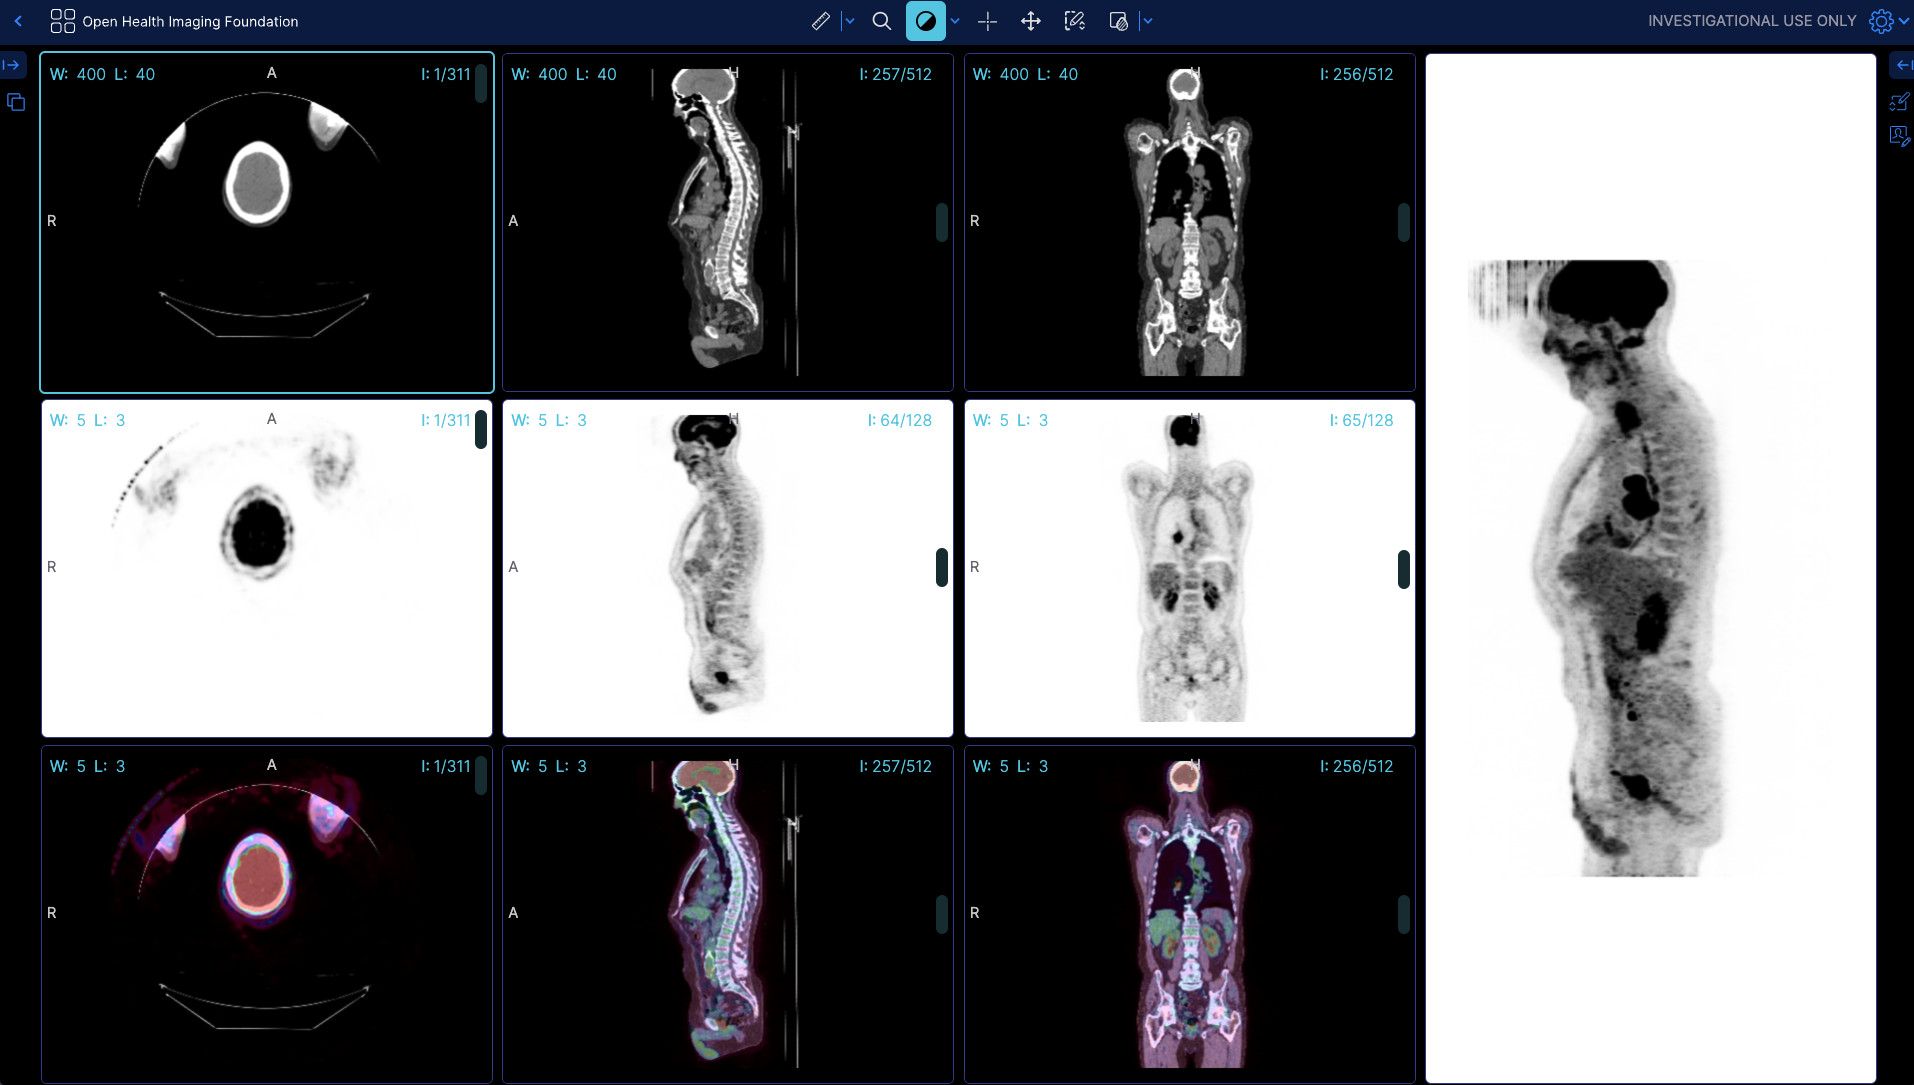1914x1085 pixels.
Task: Open the segmentation panel icon on right
Action: (1899, 102)
